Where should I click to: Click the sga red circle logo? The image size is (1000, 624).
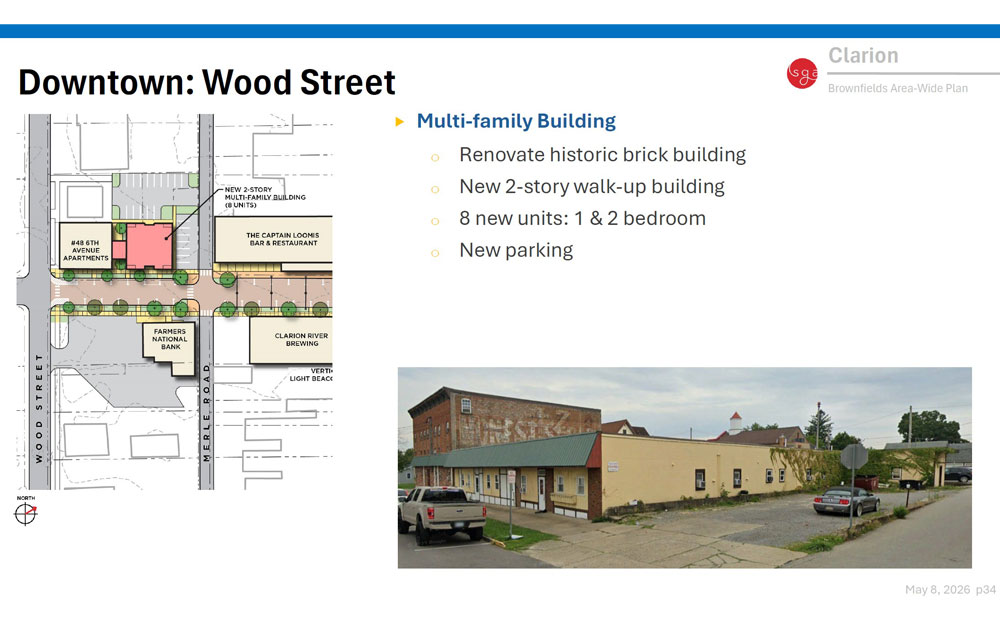click(x=802, y=73)
